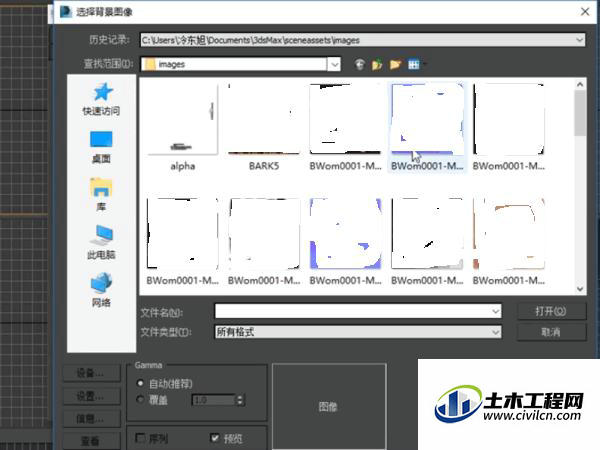Go back to last visited folder
Screen dimensions: 600x450
359,64
